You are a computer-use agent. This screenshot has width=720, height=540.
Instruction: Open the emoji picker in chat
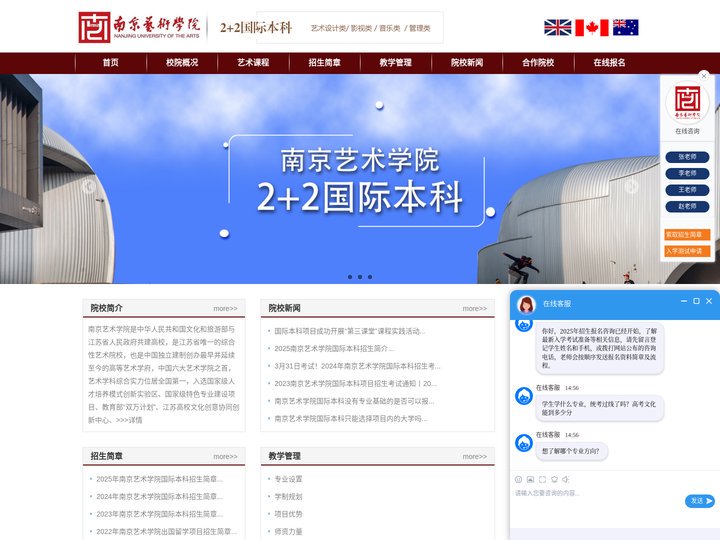coord(518,479)
